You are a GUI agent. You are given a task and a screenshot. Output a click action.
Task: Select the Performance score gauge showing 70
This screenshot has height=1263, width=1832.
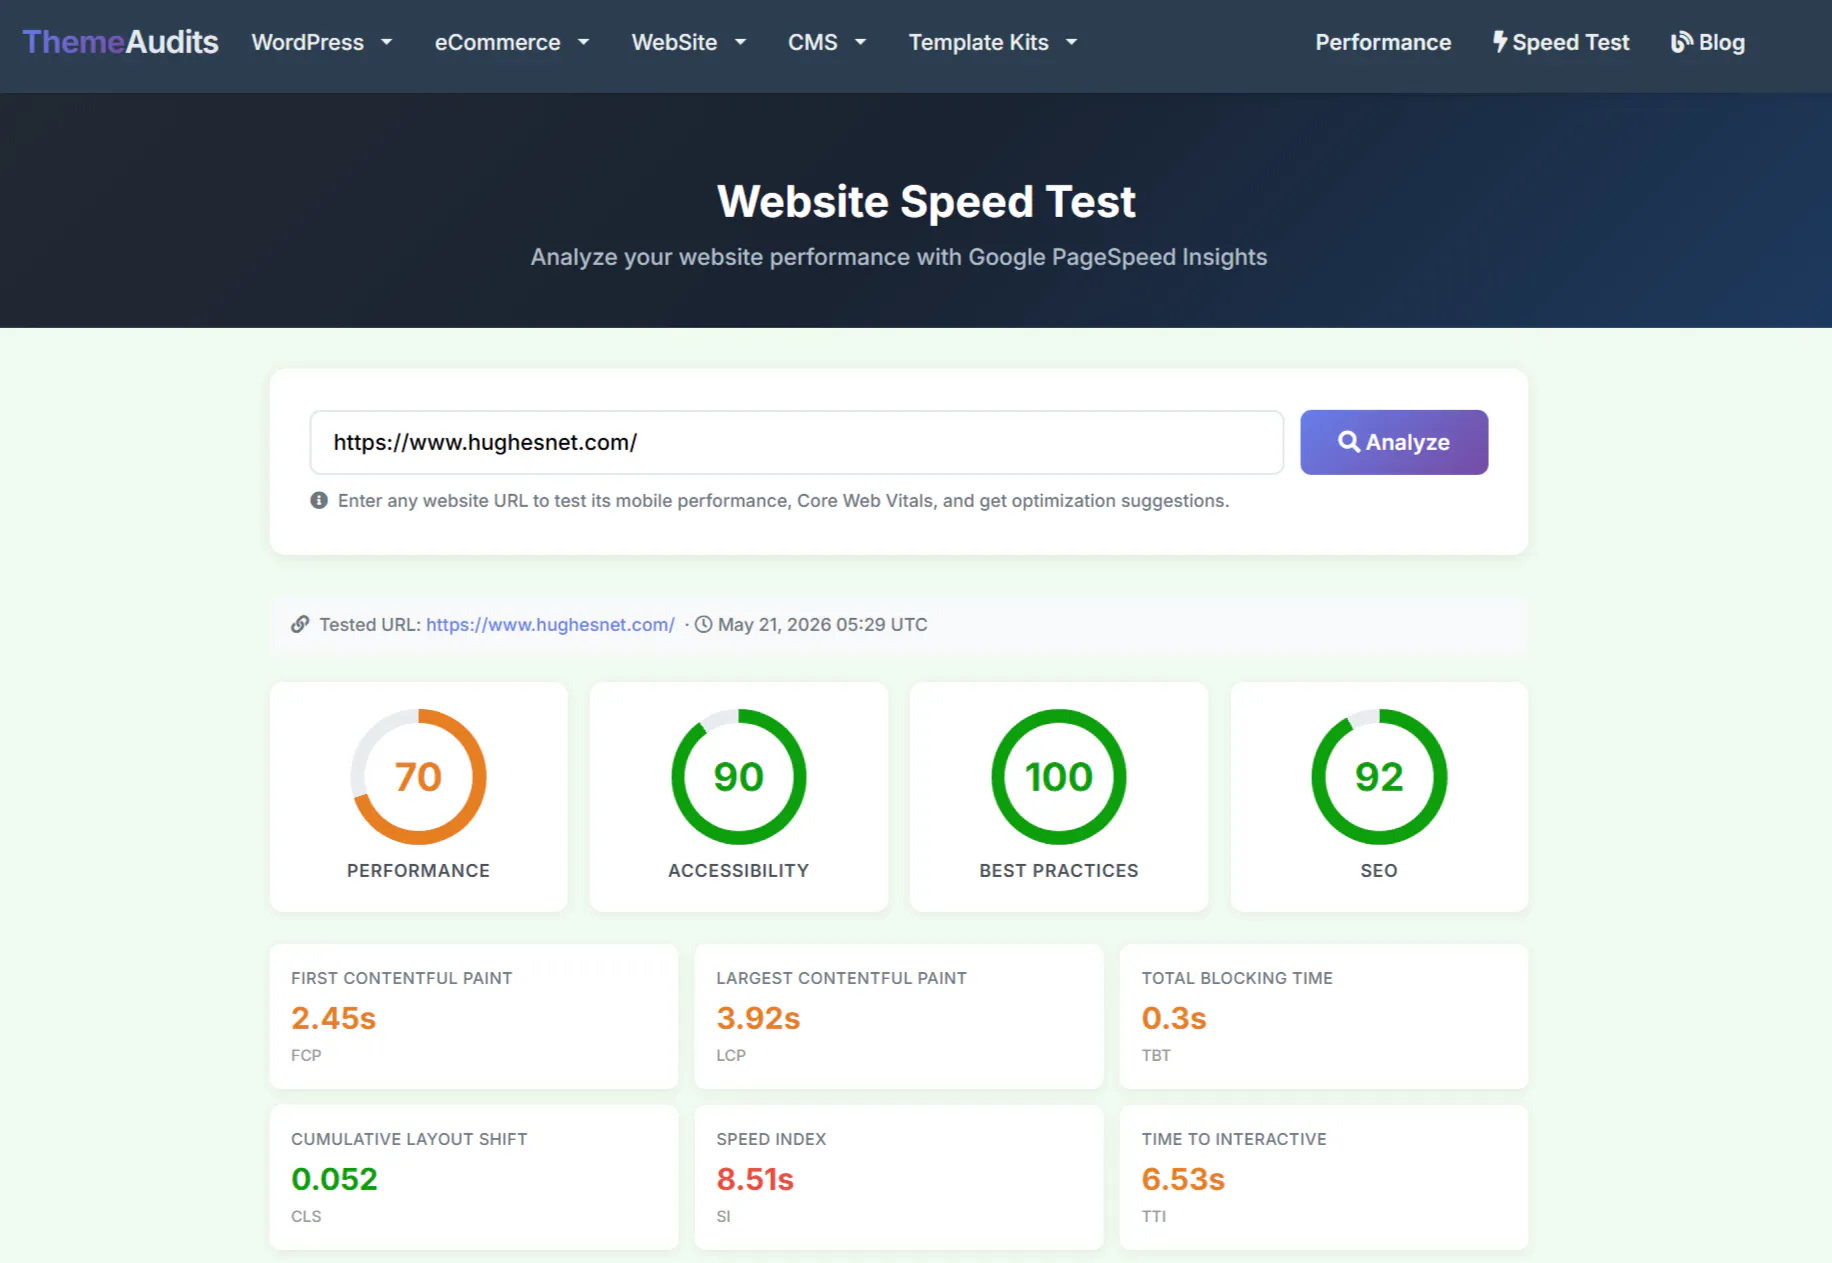tap(418, 777)
